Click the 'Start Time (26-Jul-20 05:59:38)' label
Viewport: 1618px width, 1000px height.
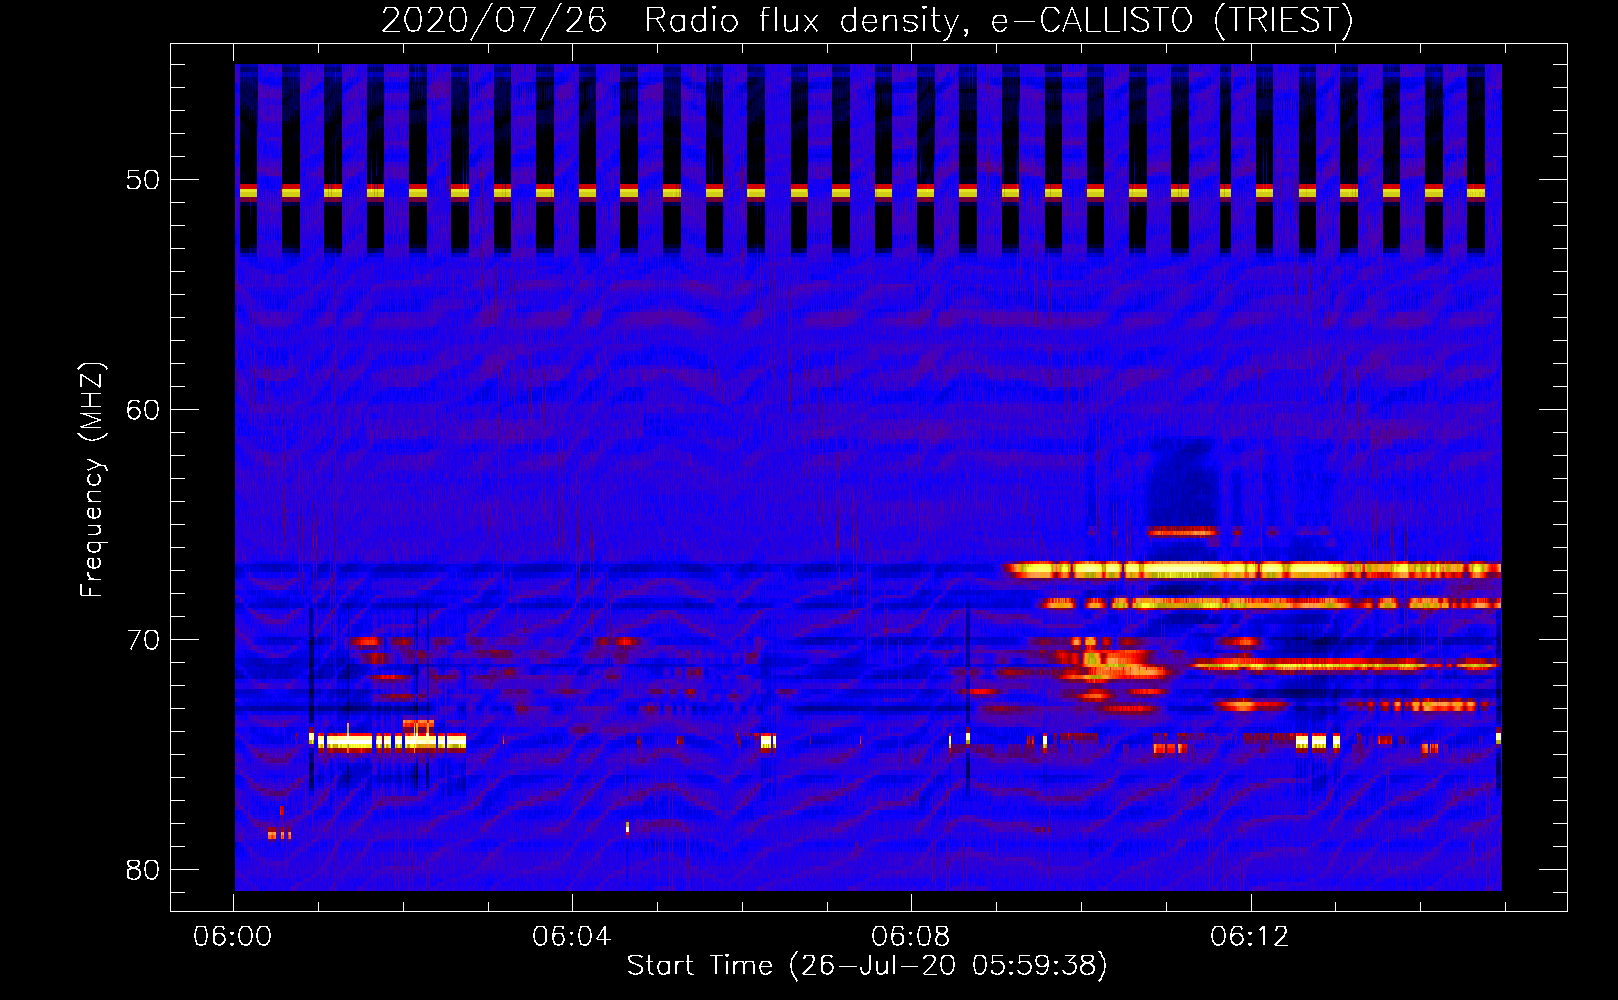(x=867, y=966)
